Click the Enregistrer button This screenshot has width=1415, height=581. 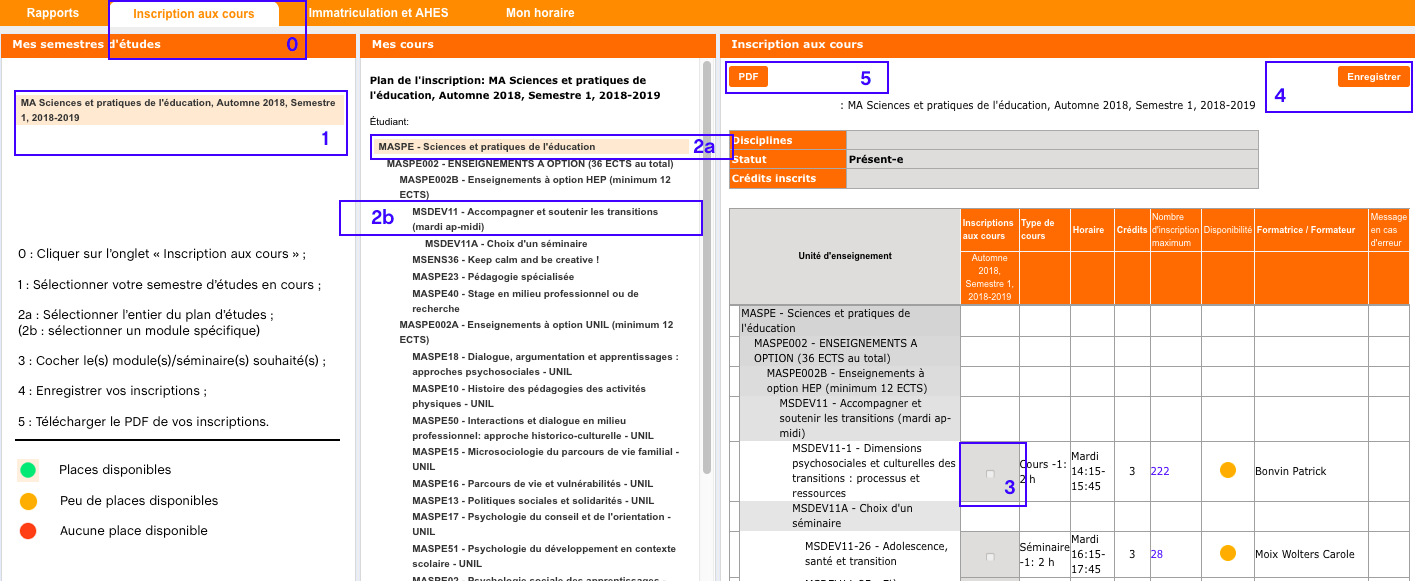[x=1373, y=77]
